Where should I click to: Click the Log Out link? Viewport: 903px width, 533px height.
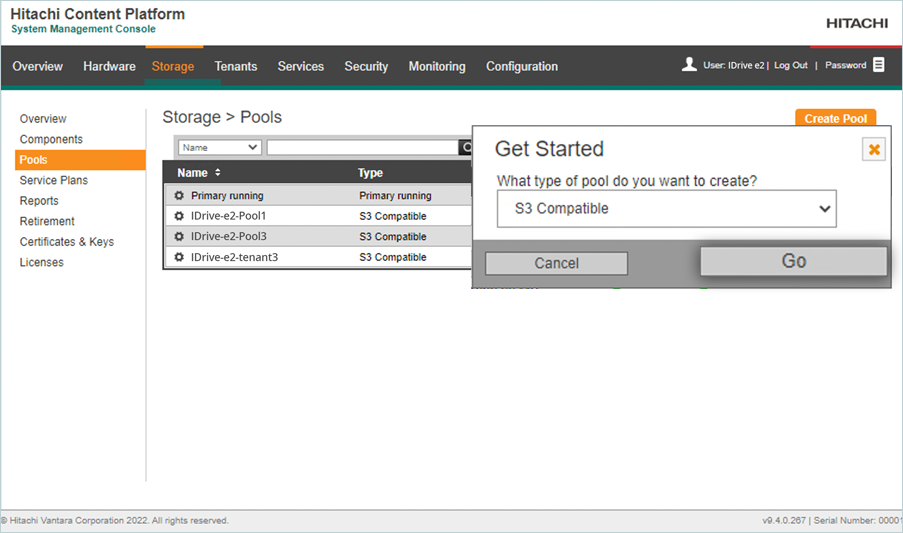tap(791, 65)
